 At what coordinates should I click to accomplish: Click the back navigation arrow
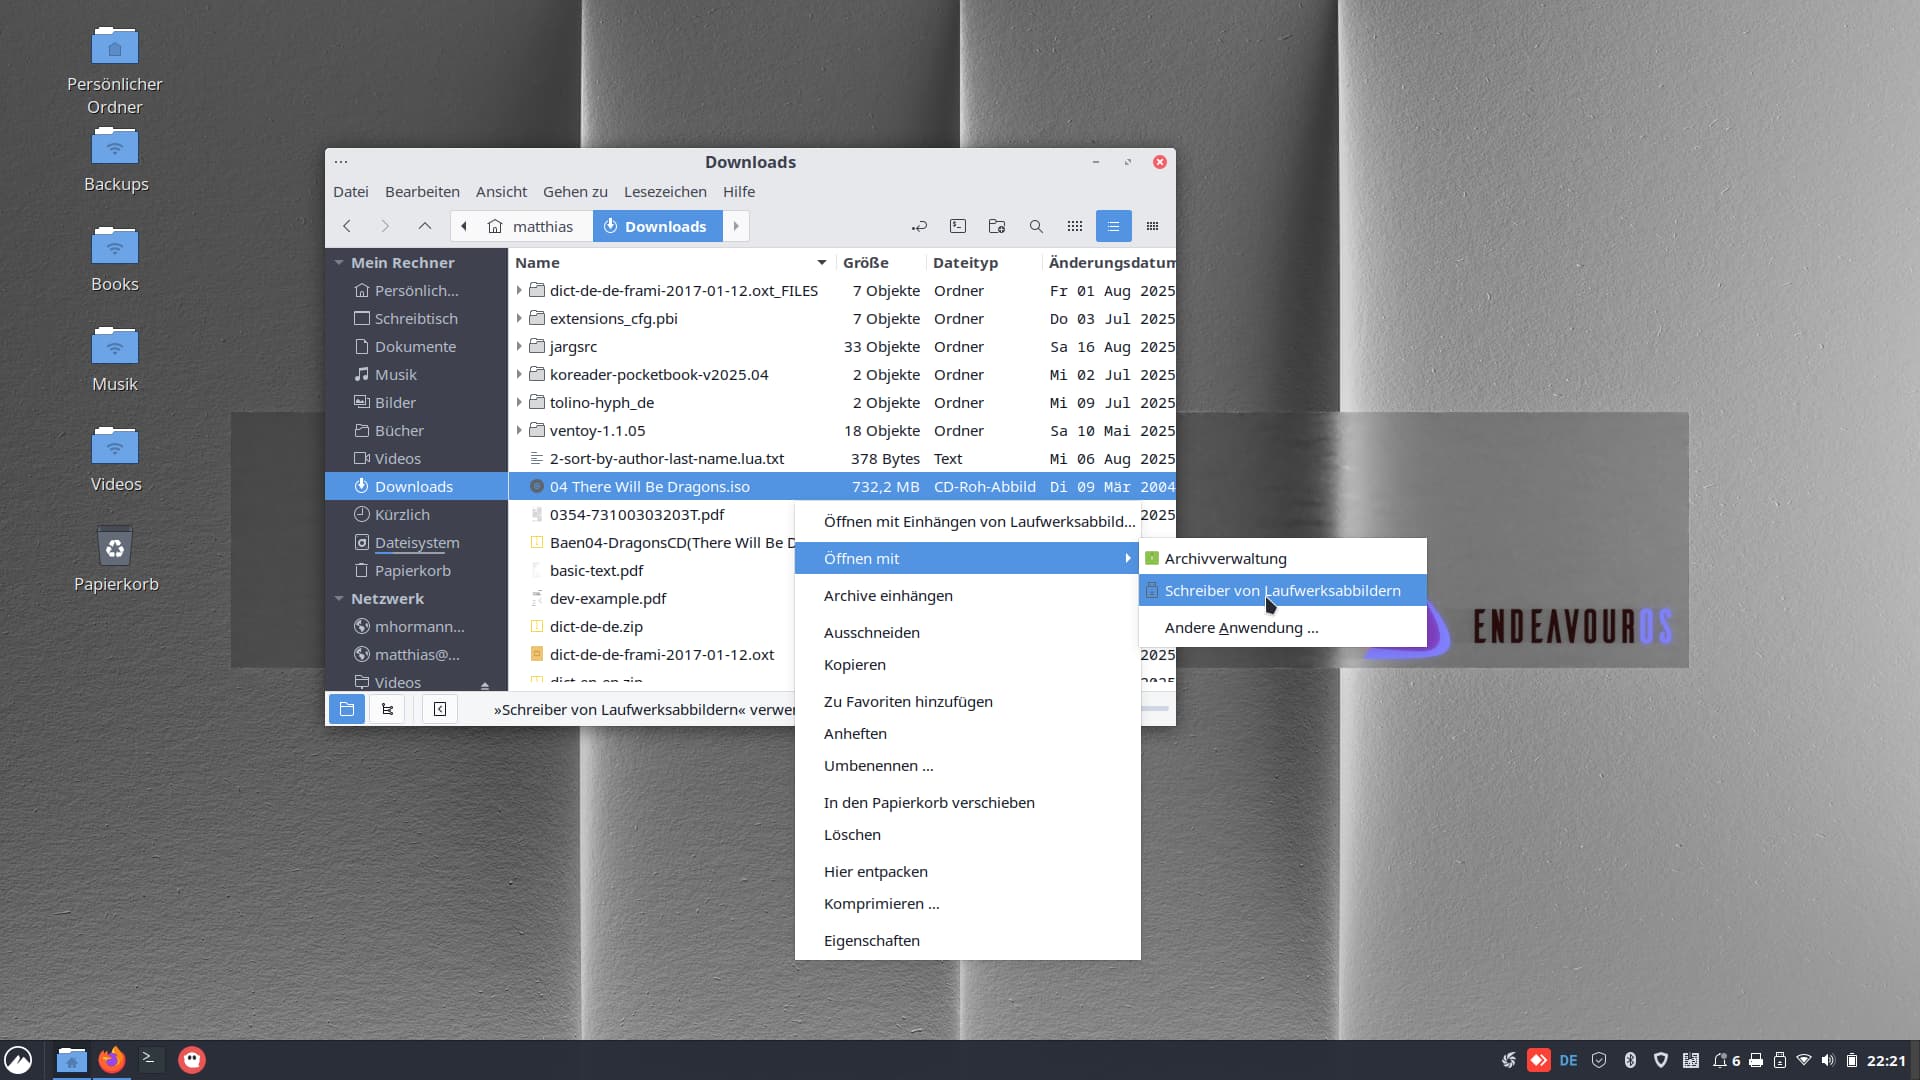(x=347, y=226)
